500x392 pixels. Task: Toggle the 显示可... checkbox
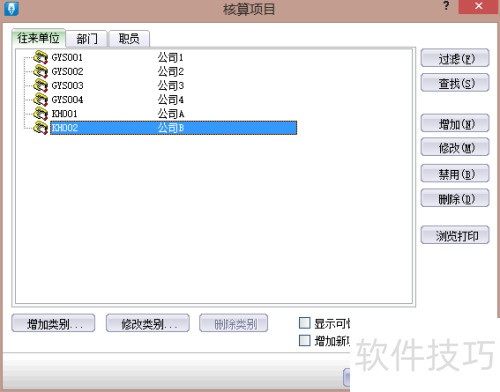point(304,323)
